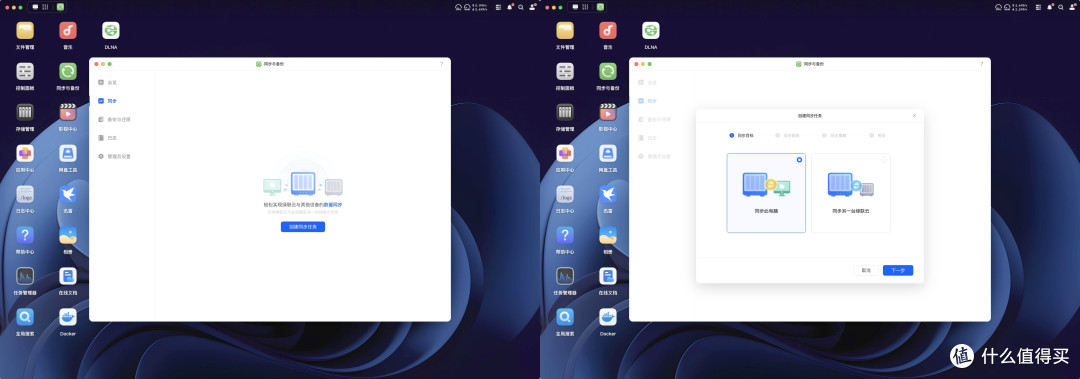
Task: Click blue 创建同步任务 button
Action: coord(303,227)
